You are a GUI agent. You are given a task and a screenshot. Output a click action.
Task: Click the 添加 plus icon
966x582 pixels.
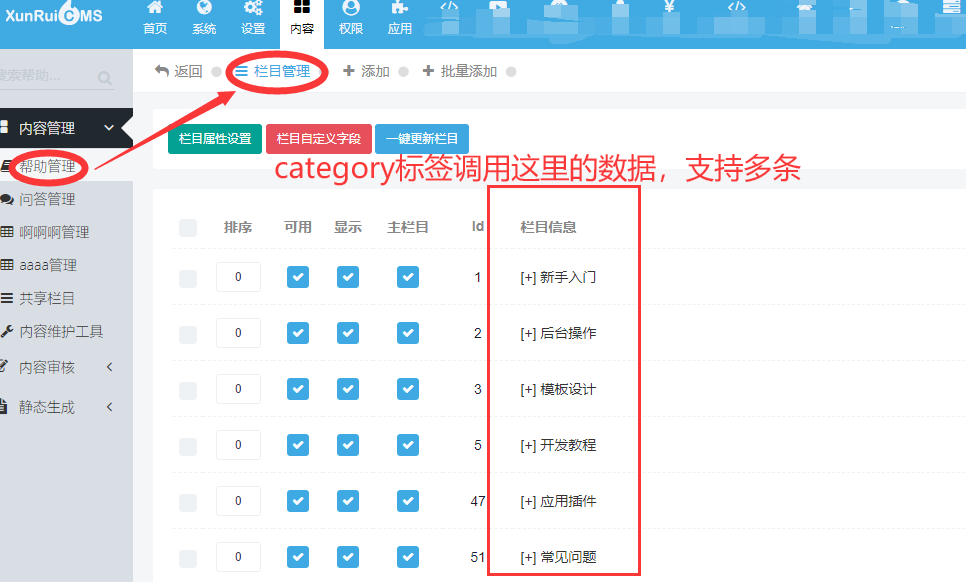(x=348, y=71)
